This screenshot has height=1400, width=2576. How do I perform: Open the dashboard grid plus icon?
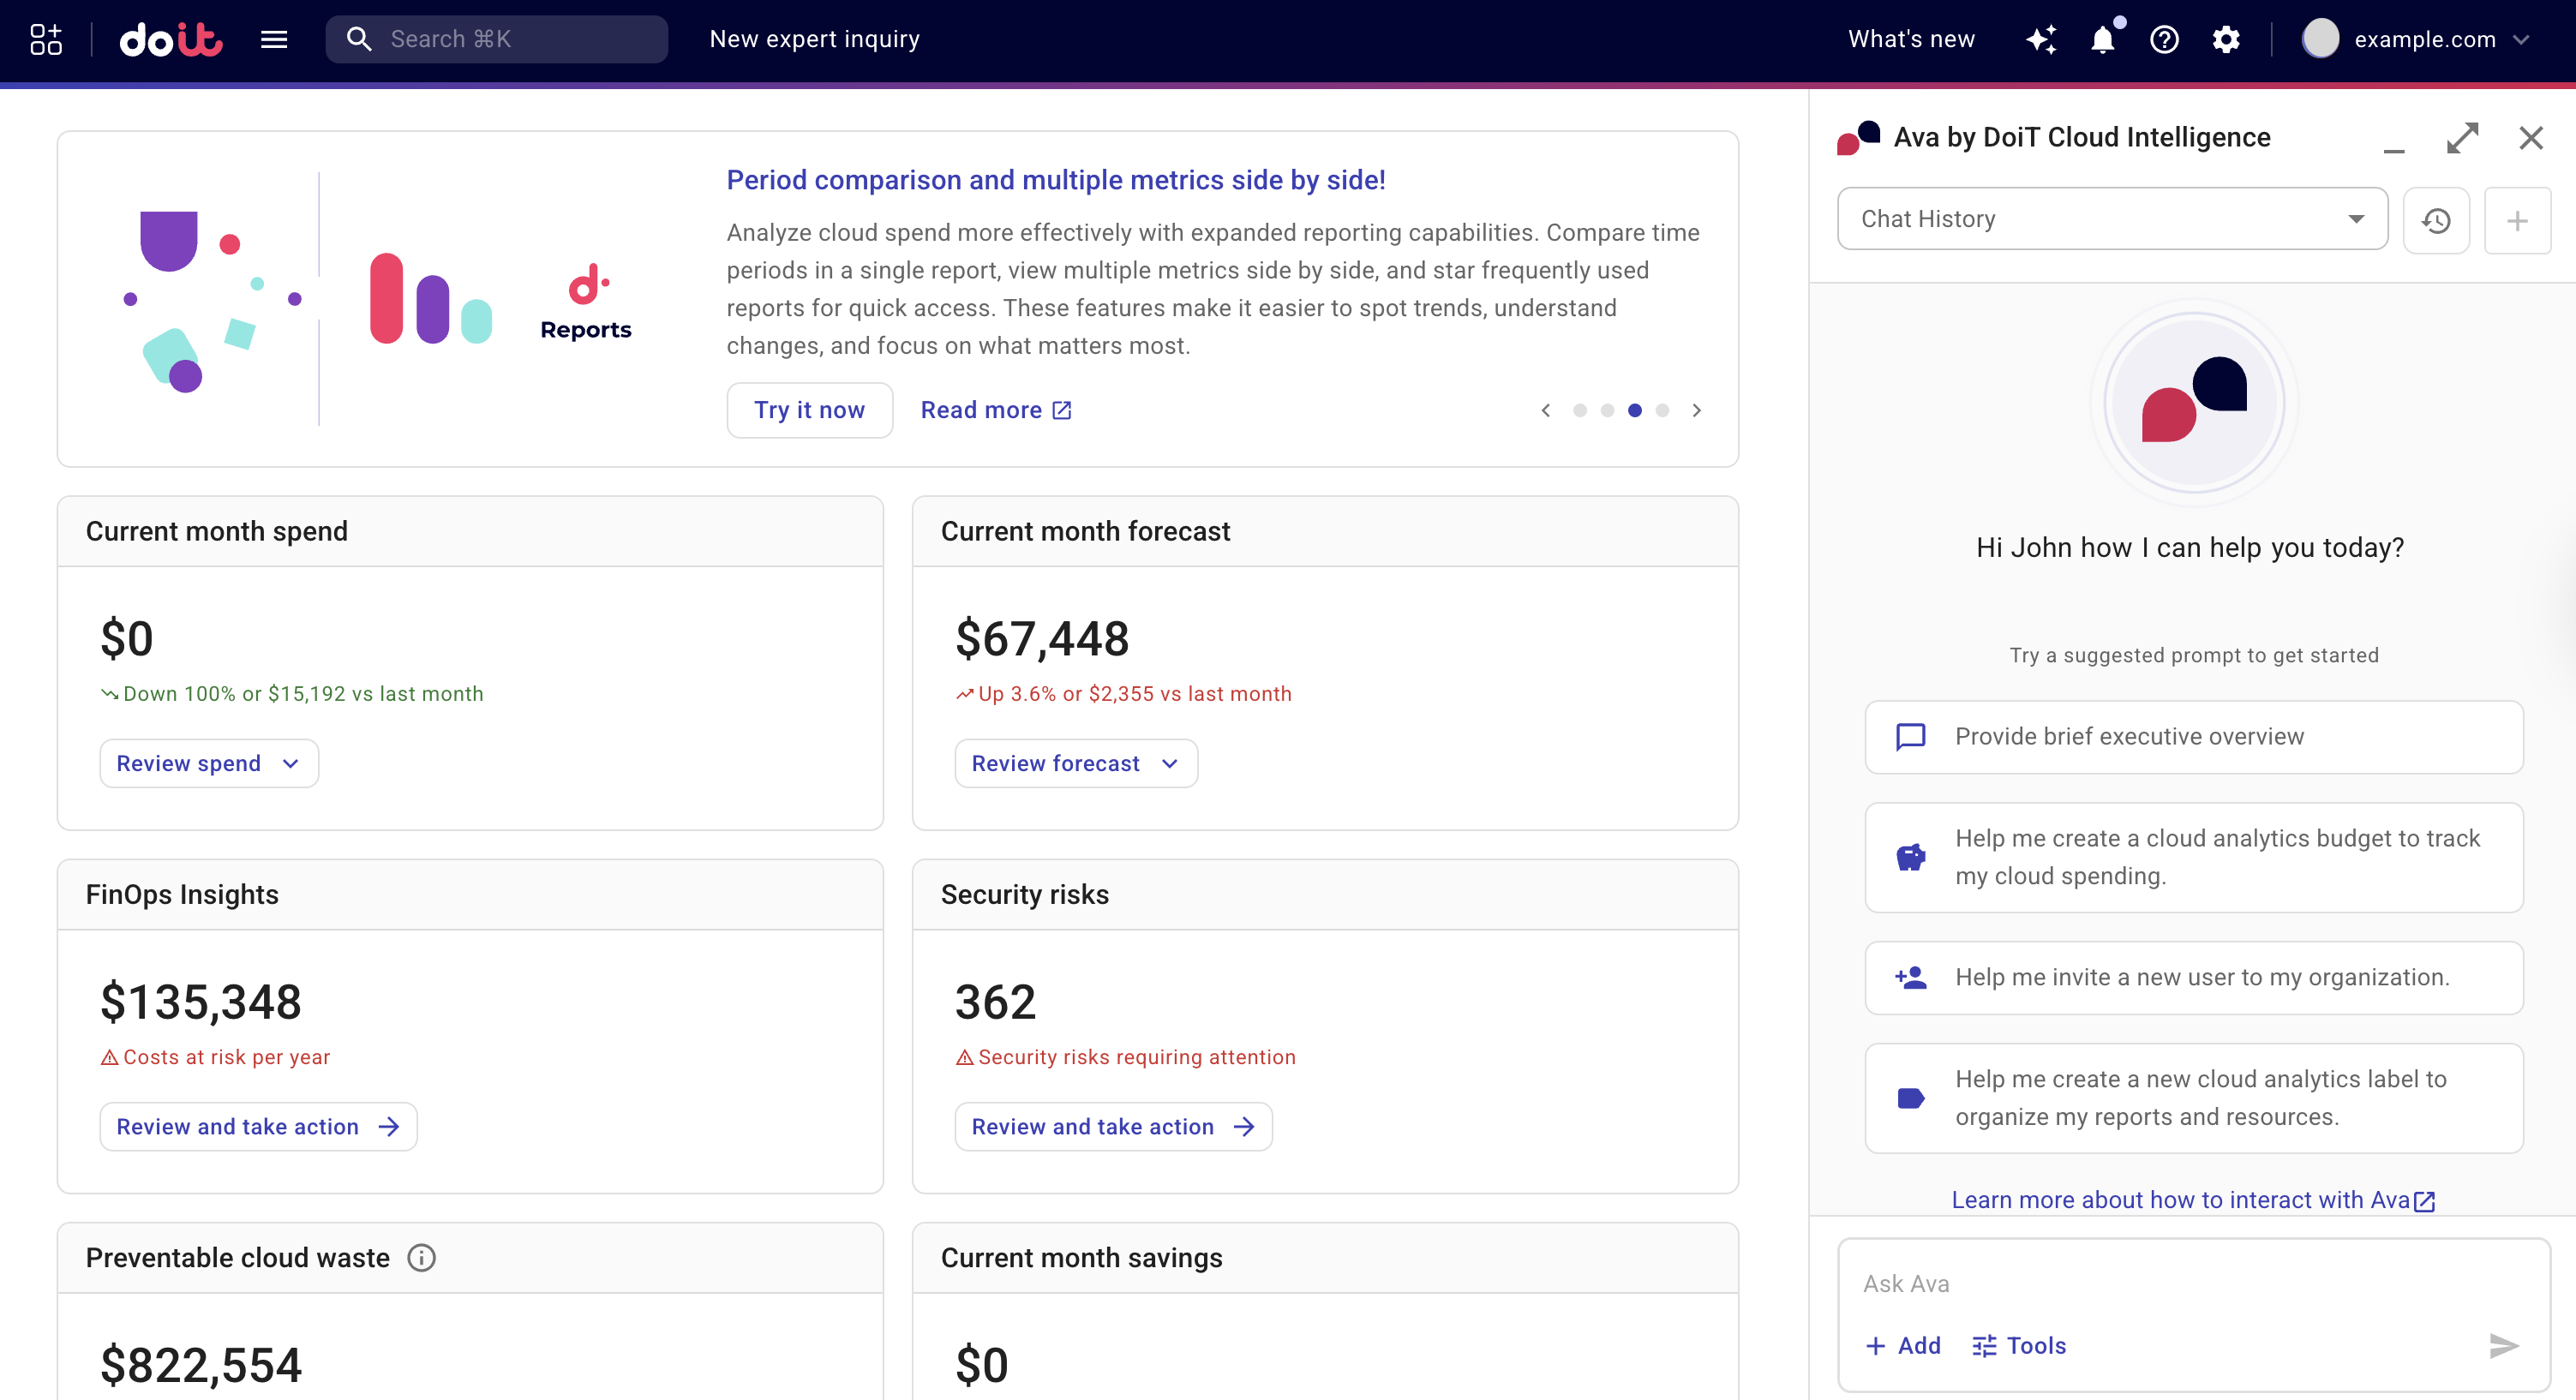46,39
